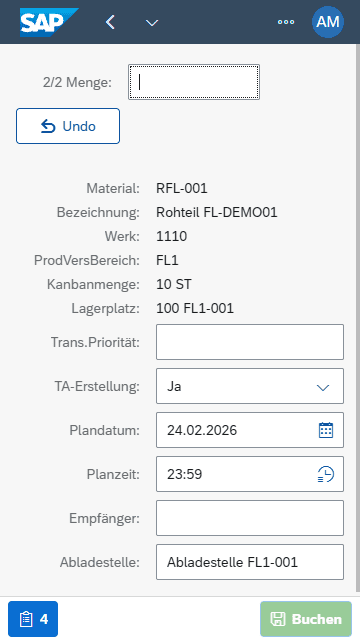Viewport: 360px width, 640px height.
Task: Open the Plandatum calendar picker icon
Action: (x=326, y=430)
